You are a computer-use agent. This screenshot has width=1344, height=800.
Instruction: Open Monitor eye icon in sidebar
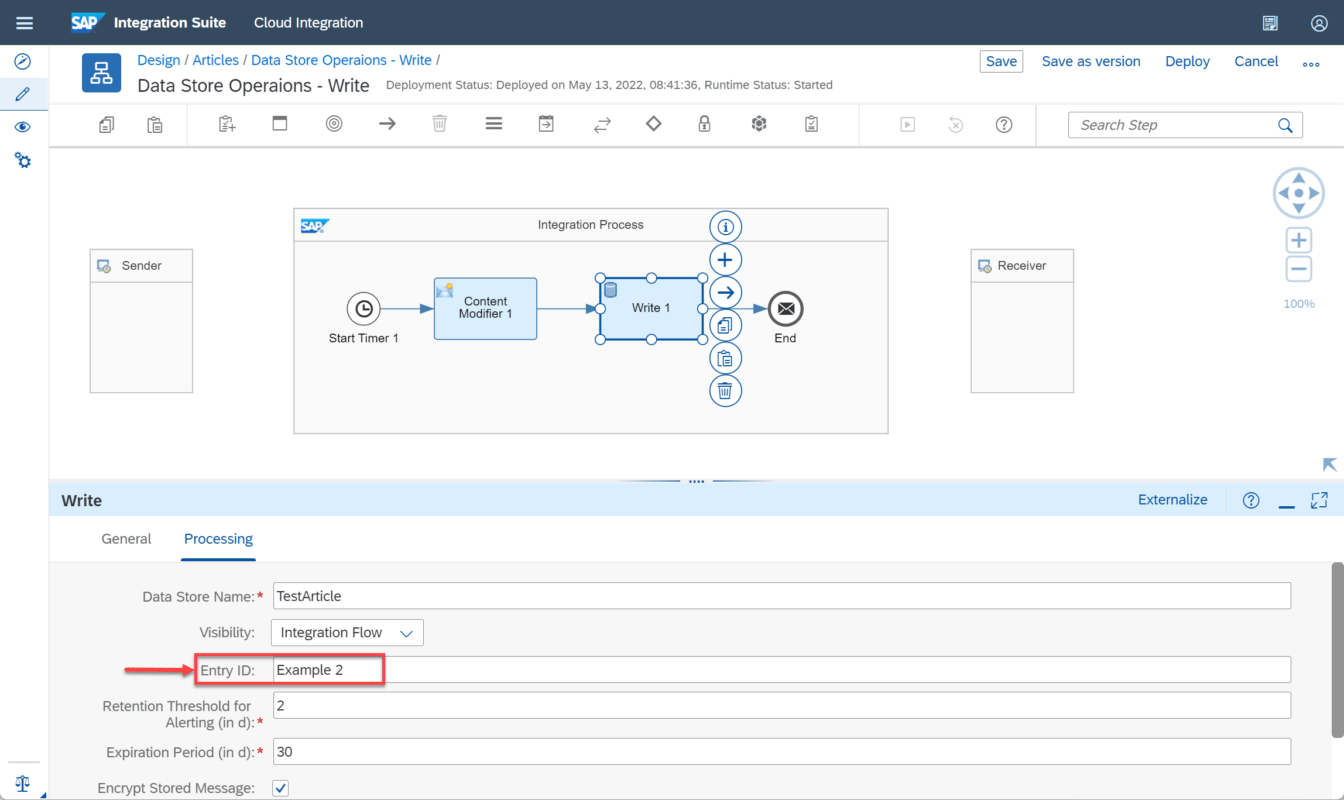(23, 127)
